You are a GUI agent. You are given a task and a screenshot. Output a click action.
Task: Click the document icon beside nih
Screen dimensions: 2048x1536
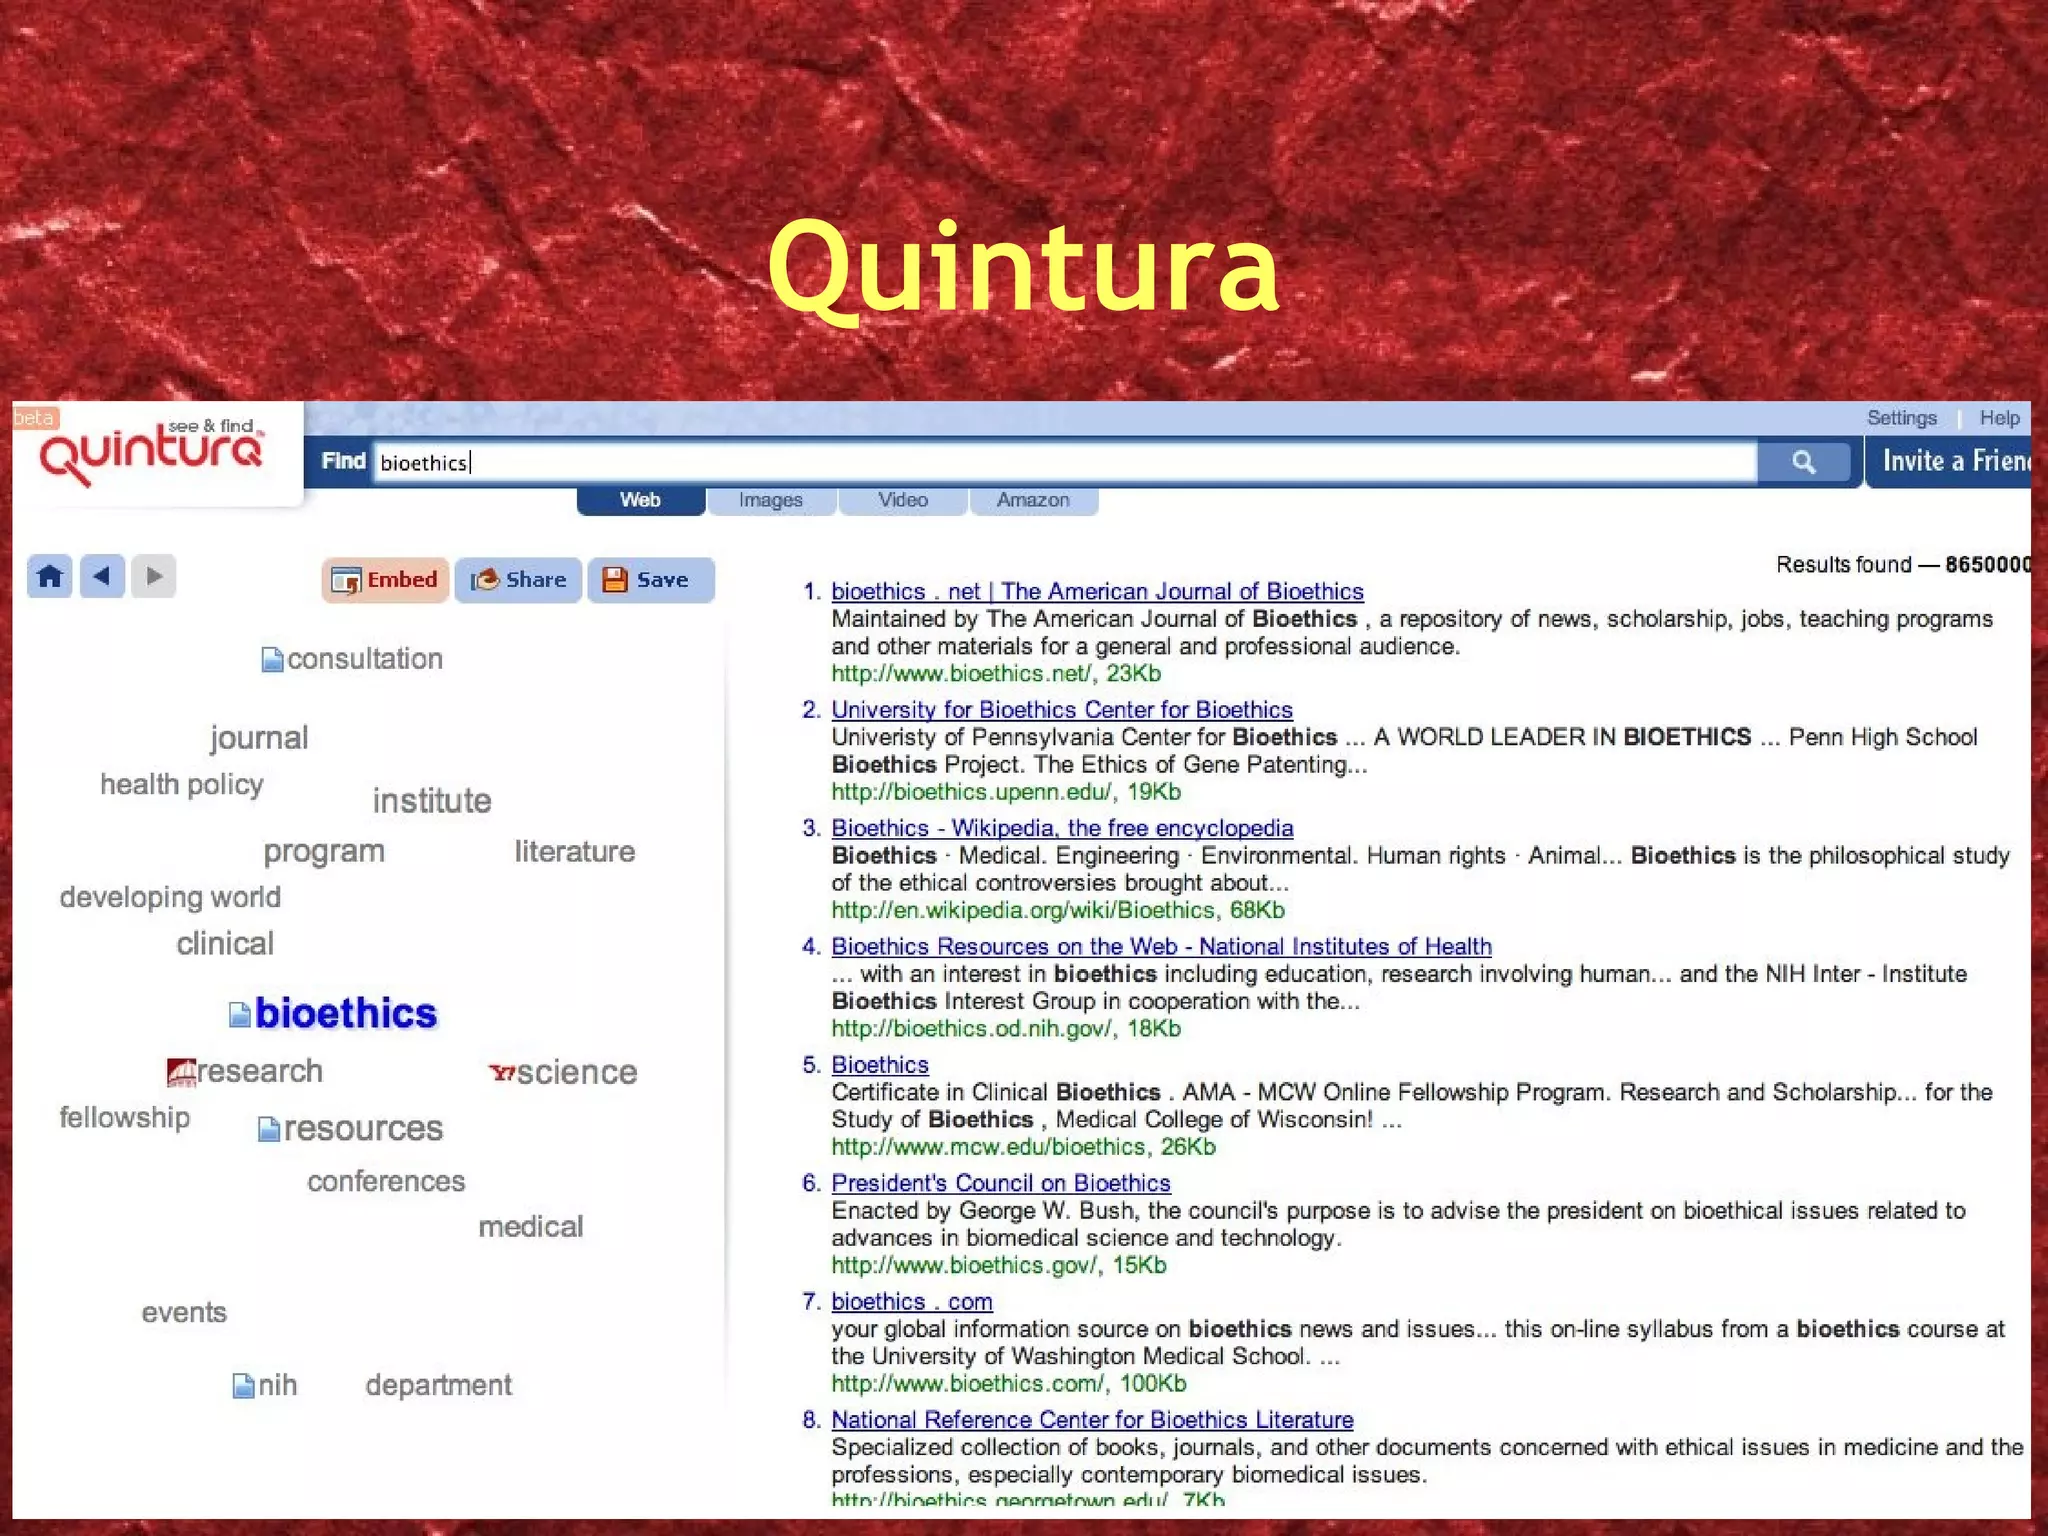[243, 1386]
